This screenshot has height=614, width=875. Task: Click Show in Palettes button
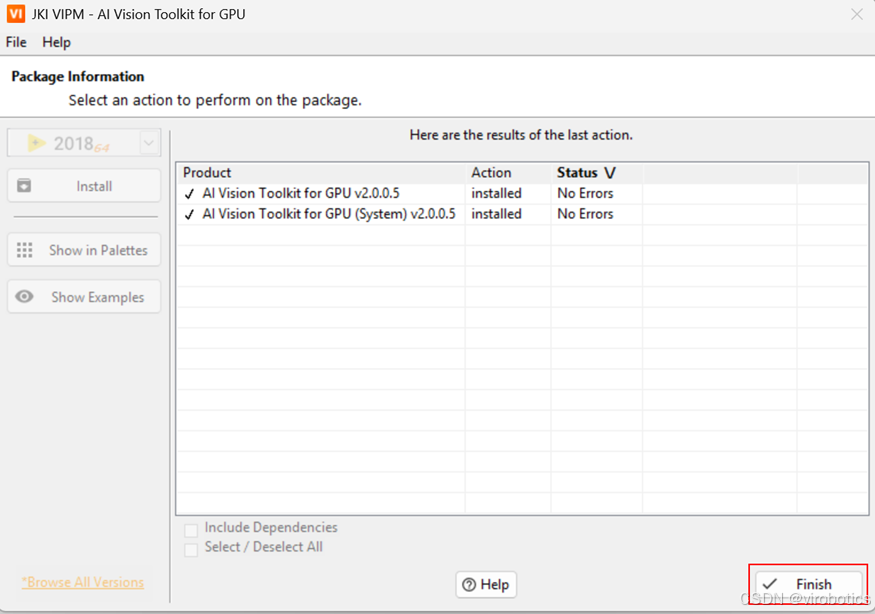point(84,250)
